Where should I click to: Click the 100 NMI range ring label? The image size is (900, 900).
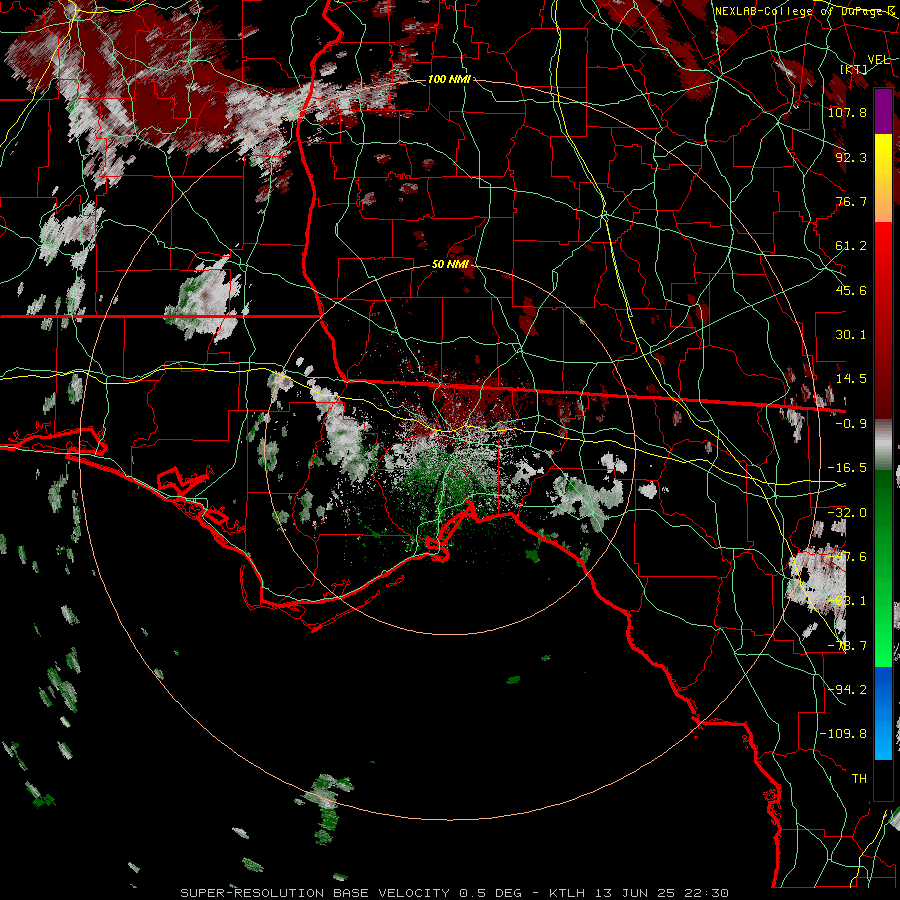(449, 79)
